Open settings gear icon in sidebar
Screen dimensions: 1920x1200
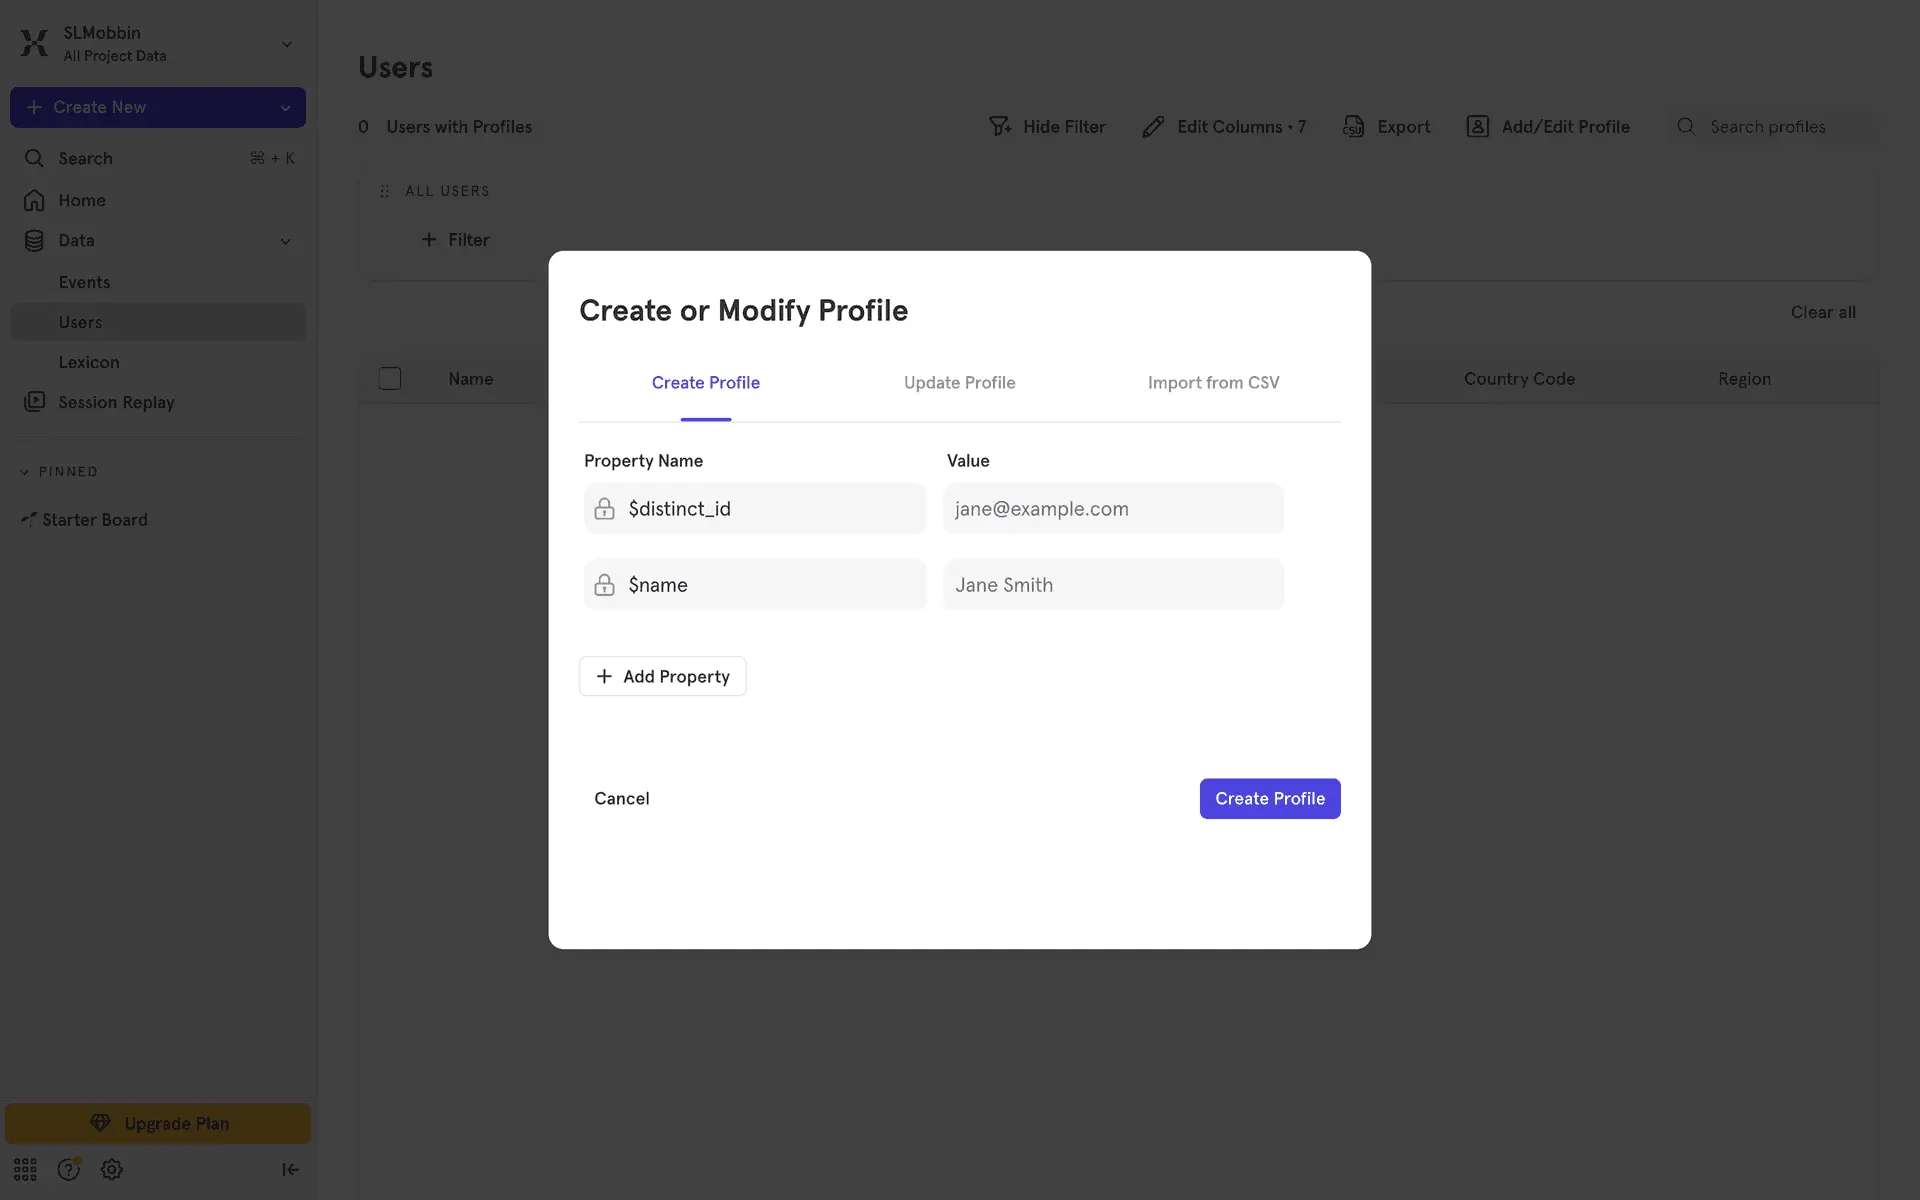pos(112,1169)
